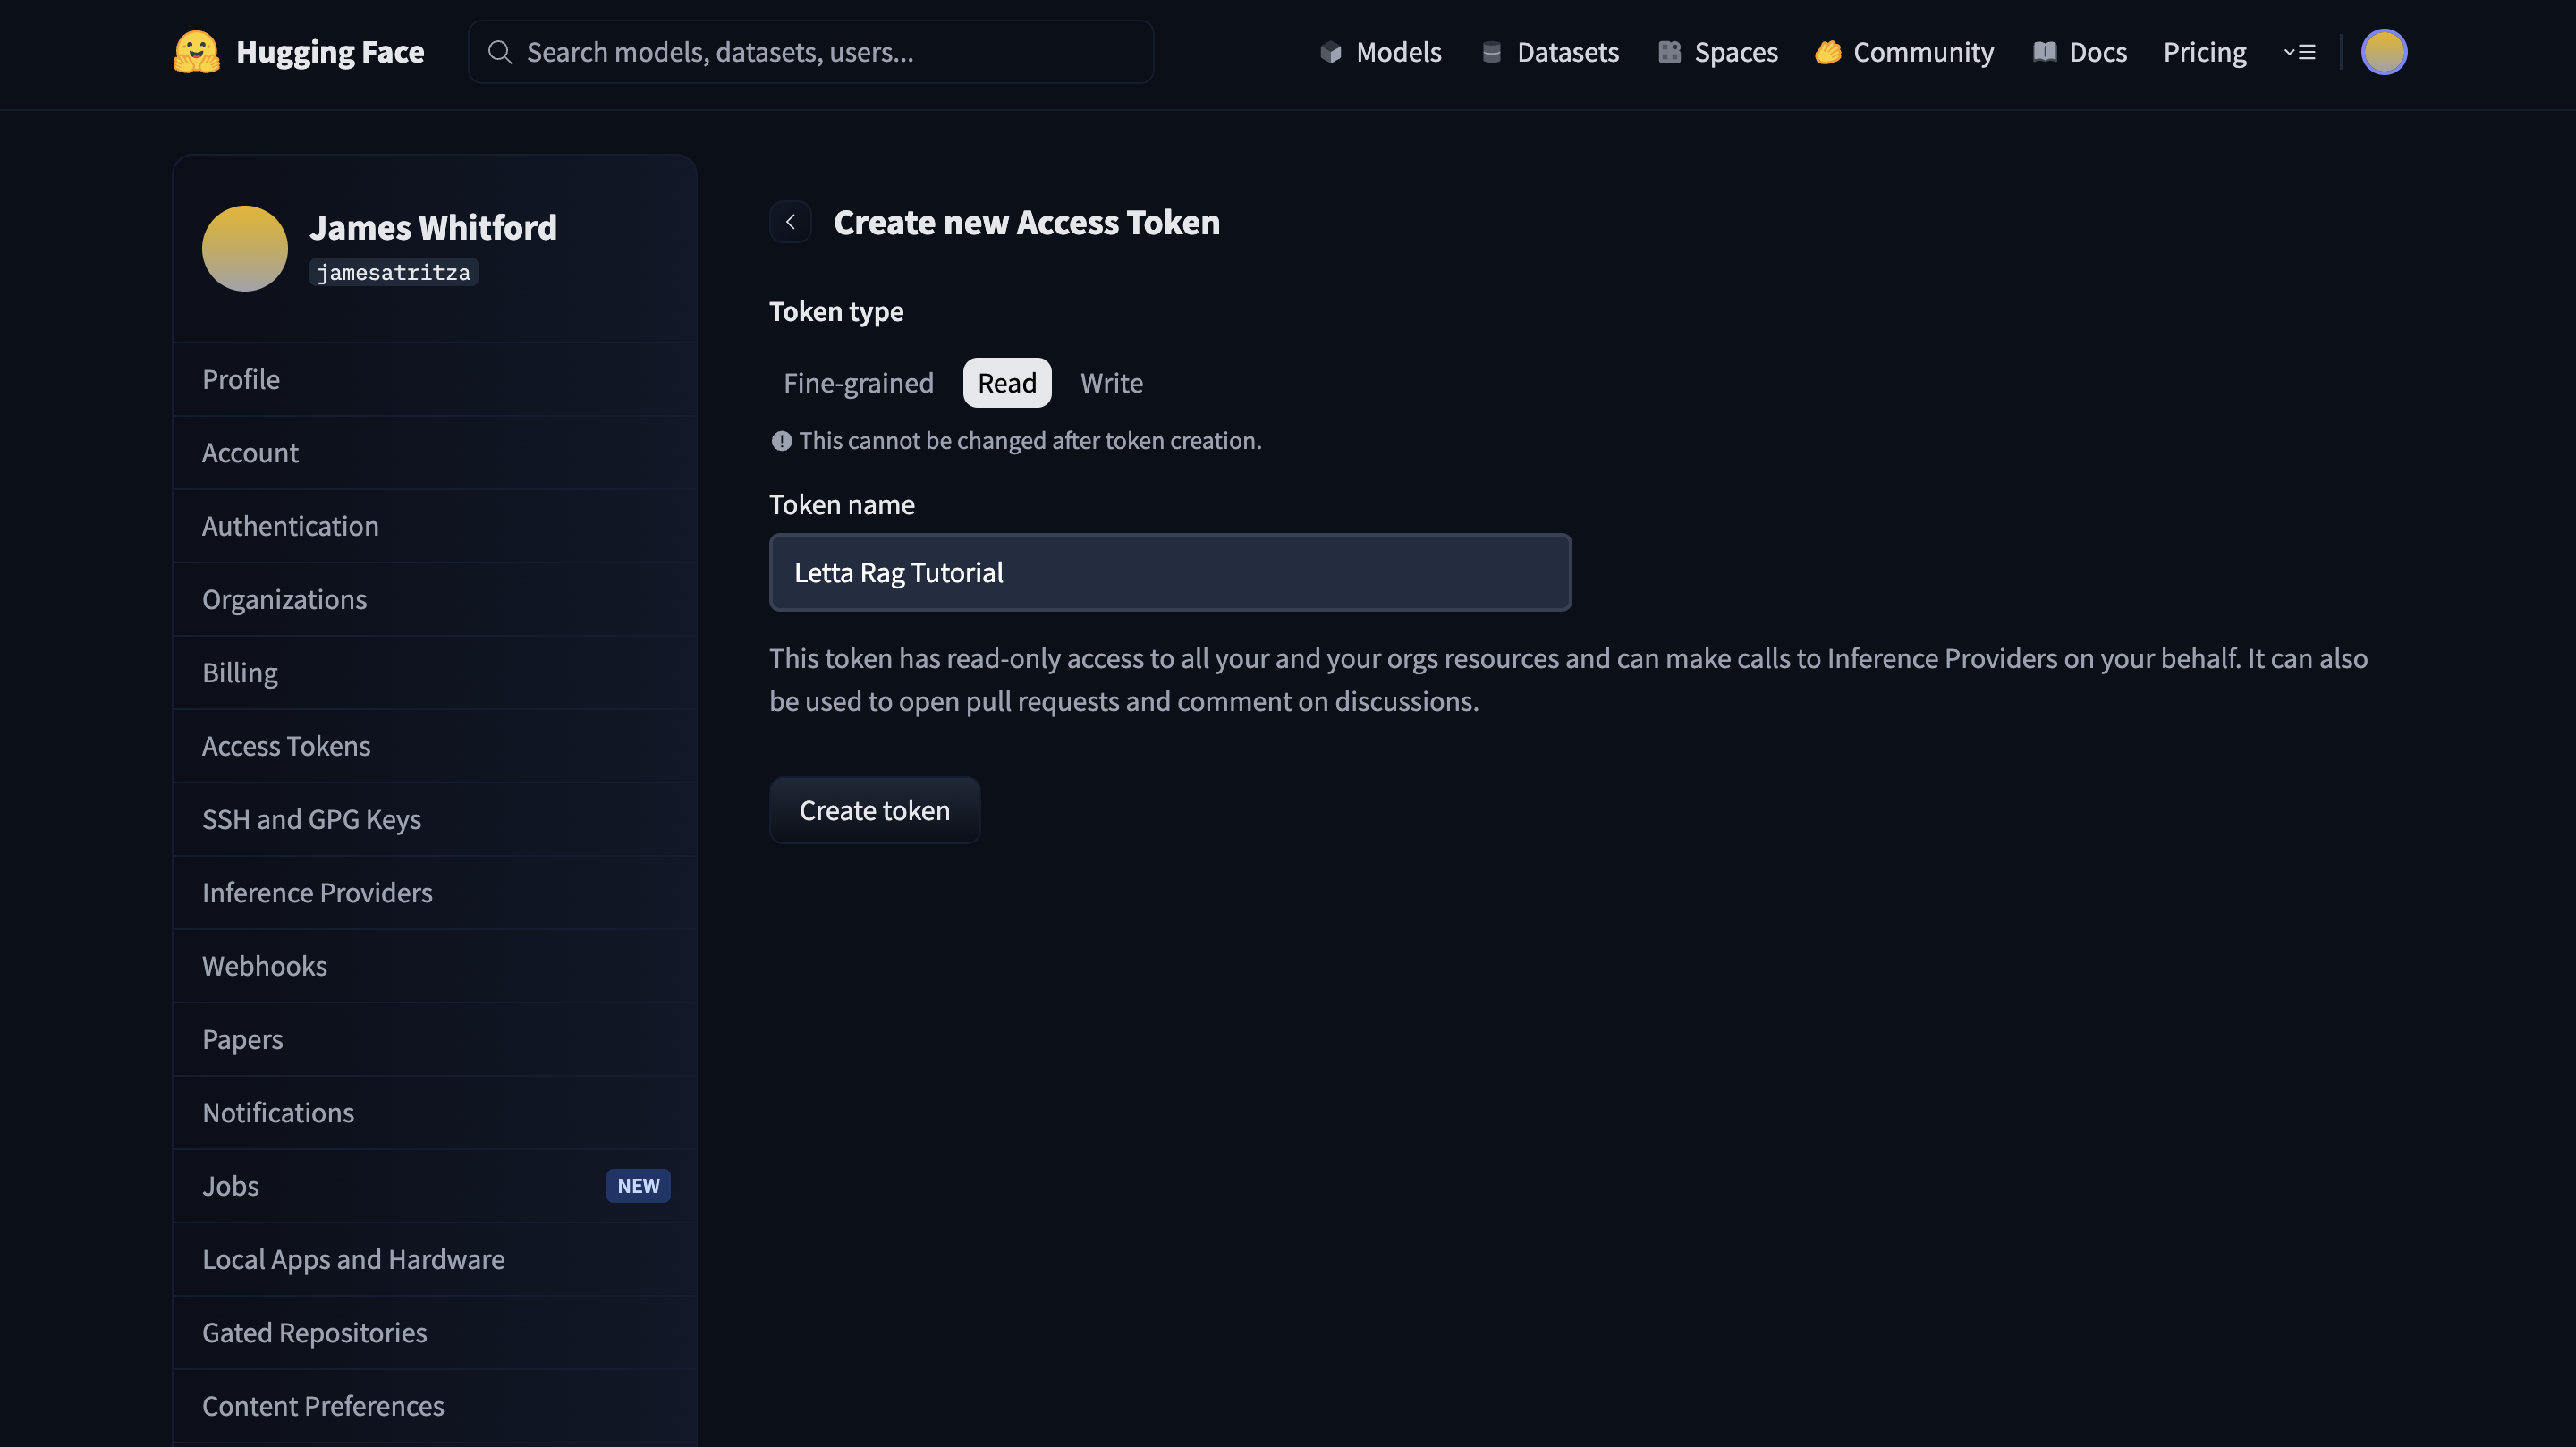Click the Community hands icon
The image size is (2576, 1447).
pyautogui.click(x=1827, y=52)
